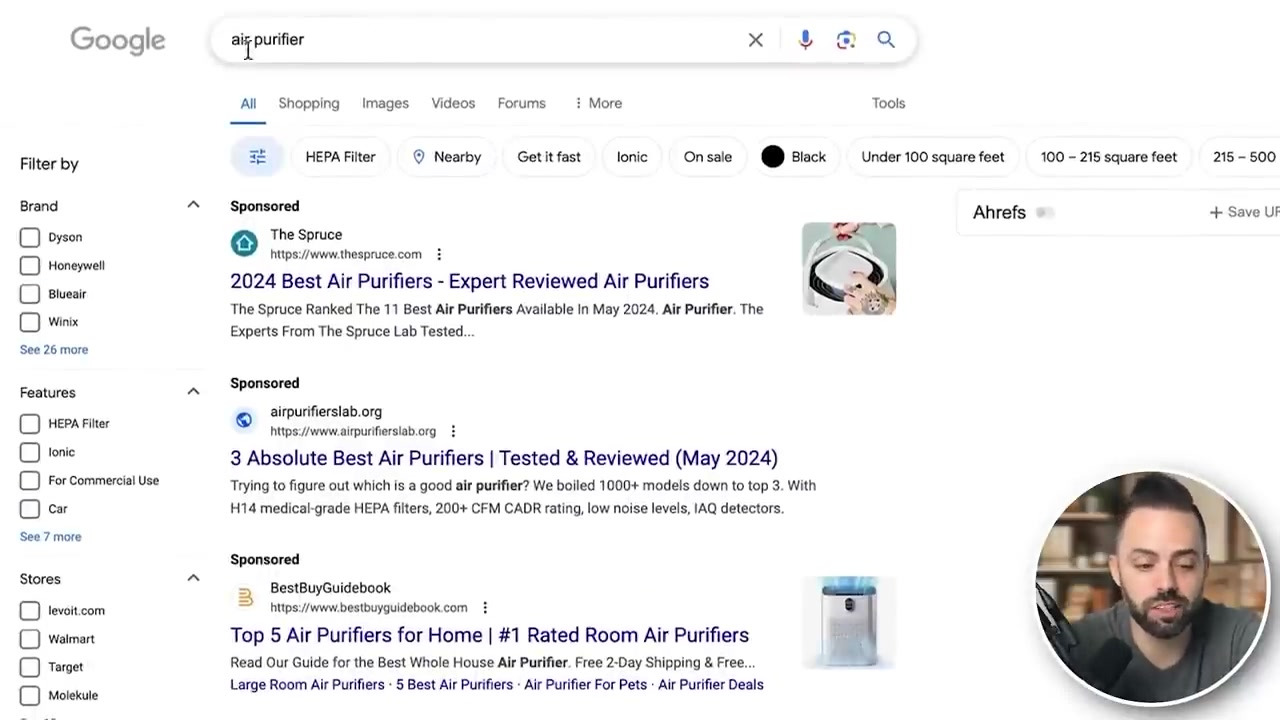
Task: Open Google Lens image search icon
Action: tap(846, 40)
